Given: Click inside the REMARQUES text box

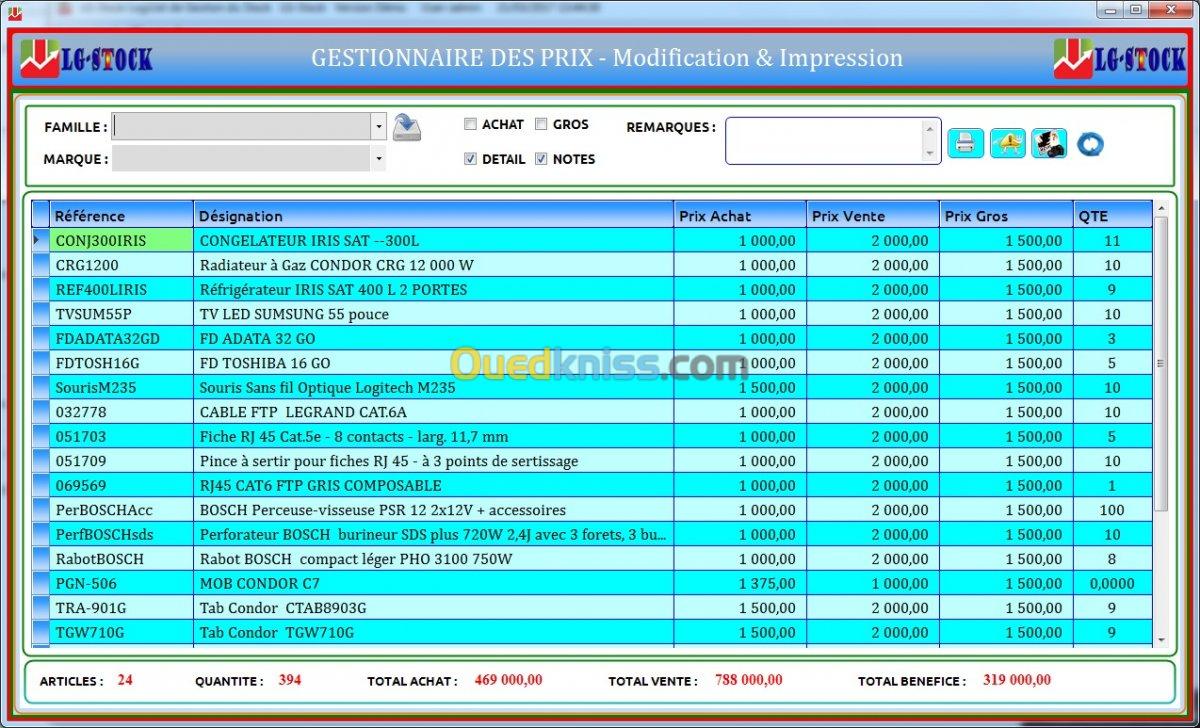Looking at the screenshot, I should (x=823, y=141).
